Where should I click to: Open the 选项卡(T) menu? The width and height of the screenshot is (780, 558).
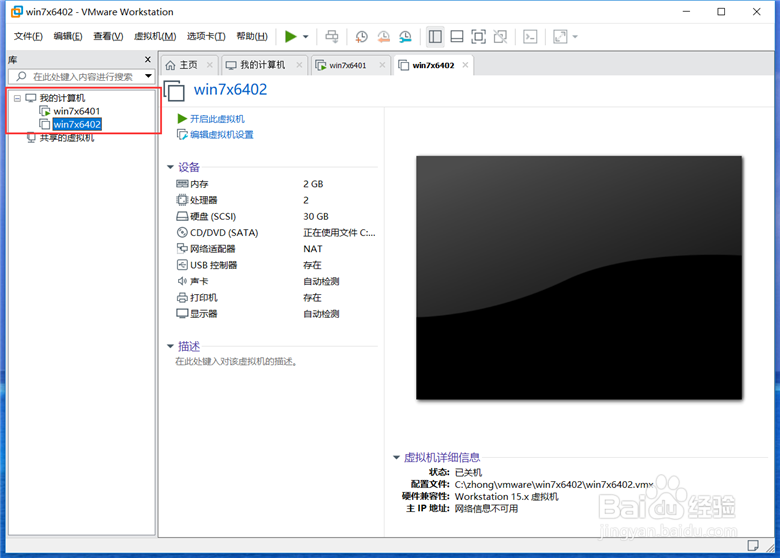206,36
